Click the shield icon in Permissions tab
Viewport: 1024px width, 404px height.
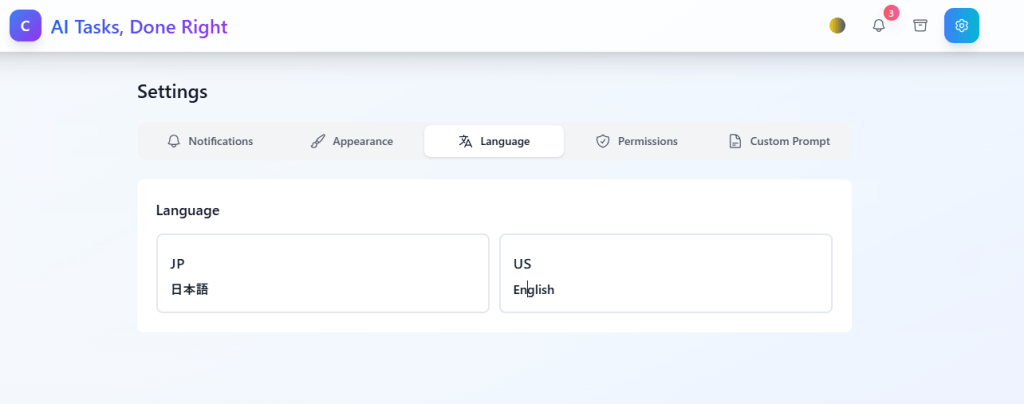(x=603, y=141)
